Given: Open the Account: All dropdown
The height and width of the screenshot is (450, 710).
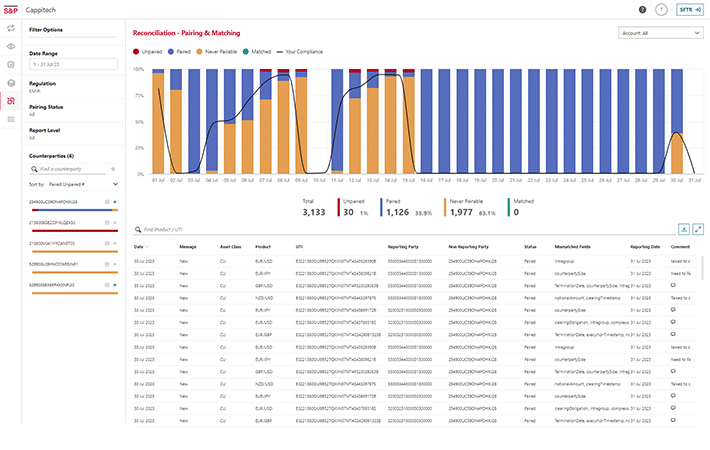Looking at the screenshot, I should 661,33.
